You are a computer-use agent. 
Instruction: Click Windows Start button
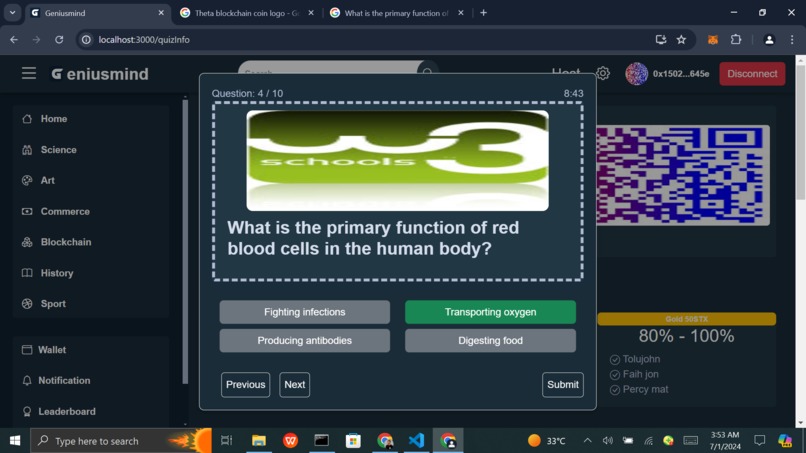[15, 441]
